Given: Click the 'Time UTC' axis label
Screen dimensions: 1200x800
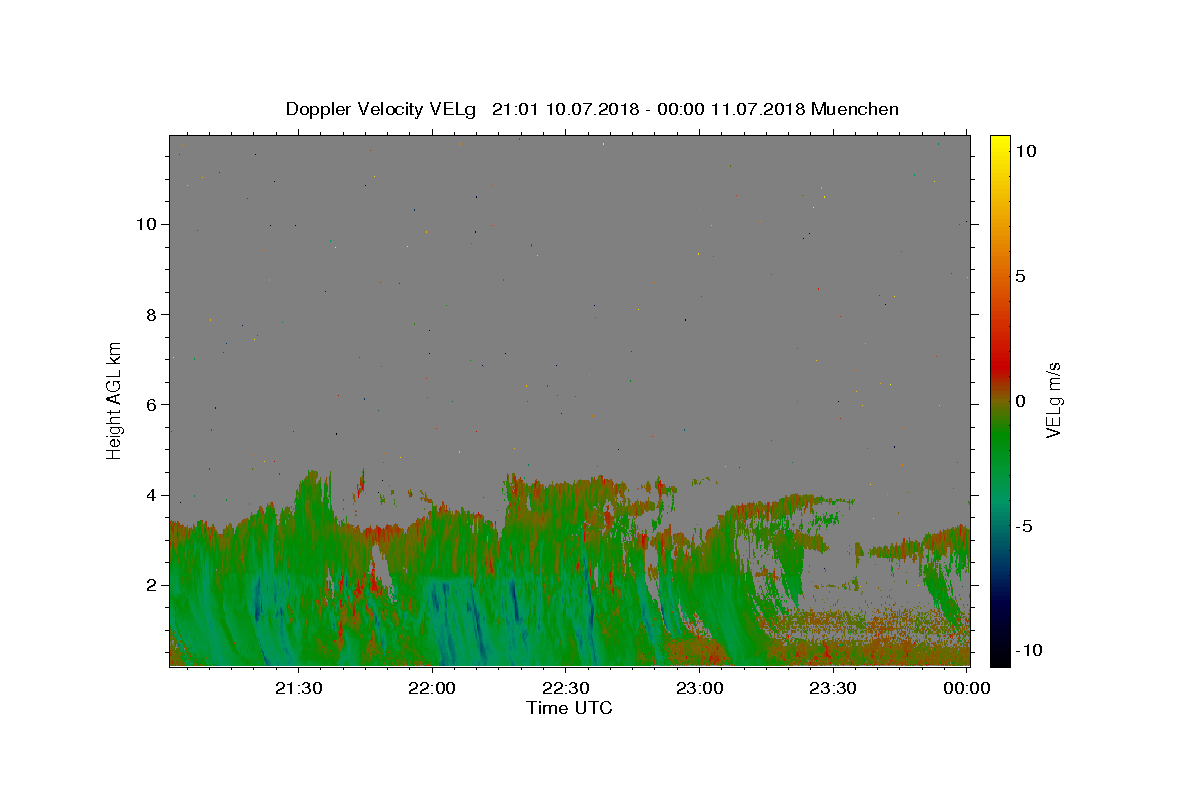Looking at the screenshot, I should [569, 708].
